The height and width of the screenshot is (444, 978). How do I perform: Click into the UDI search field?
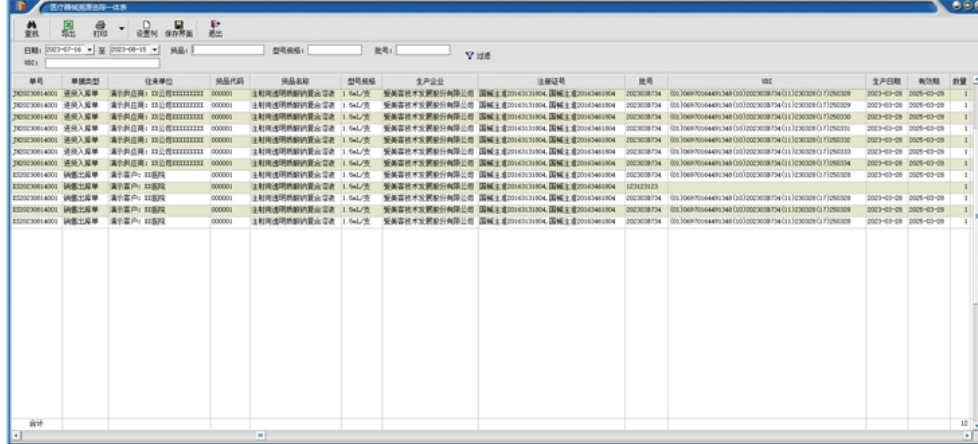pyautogui.click(x=102, y=62)
